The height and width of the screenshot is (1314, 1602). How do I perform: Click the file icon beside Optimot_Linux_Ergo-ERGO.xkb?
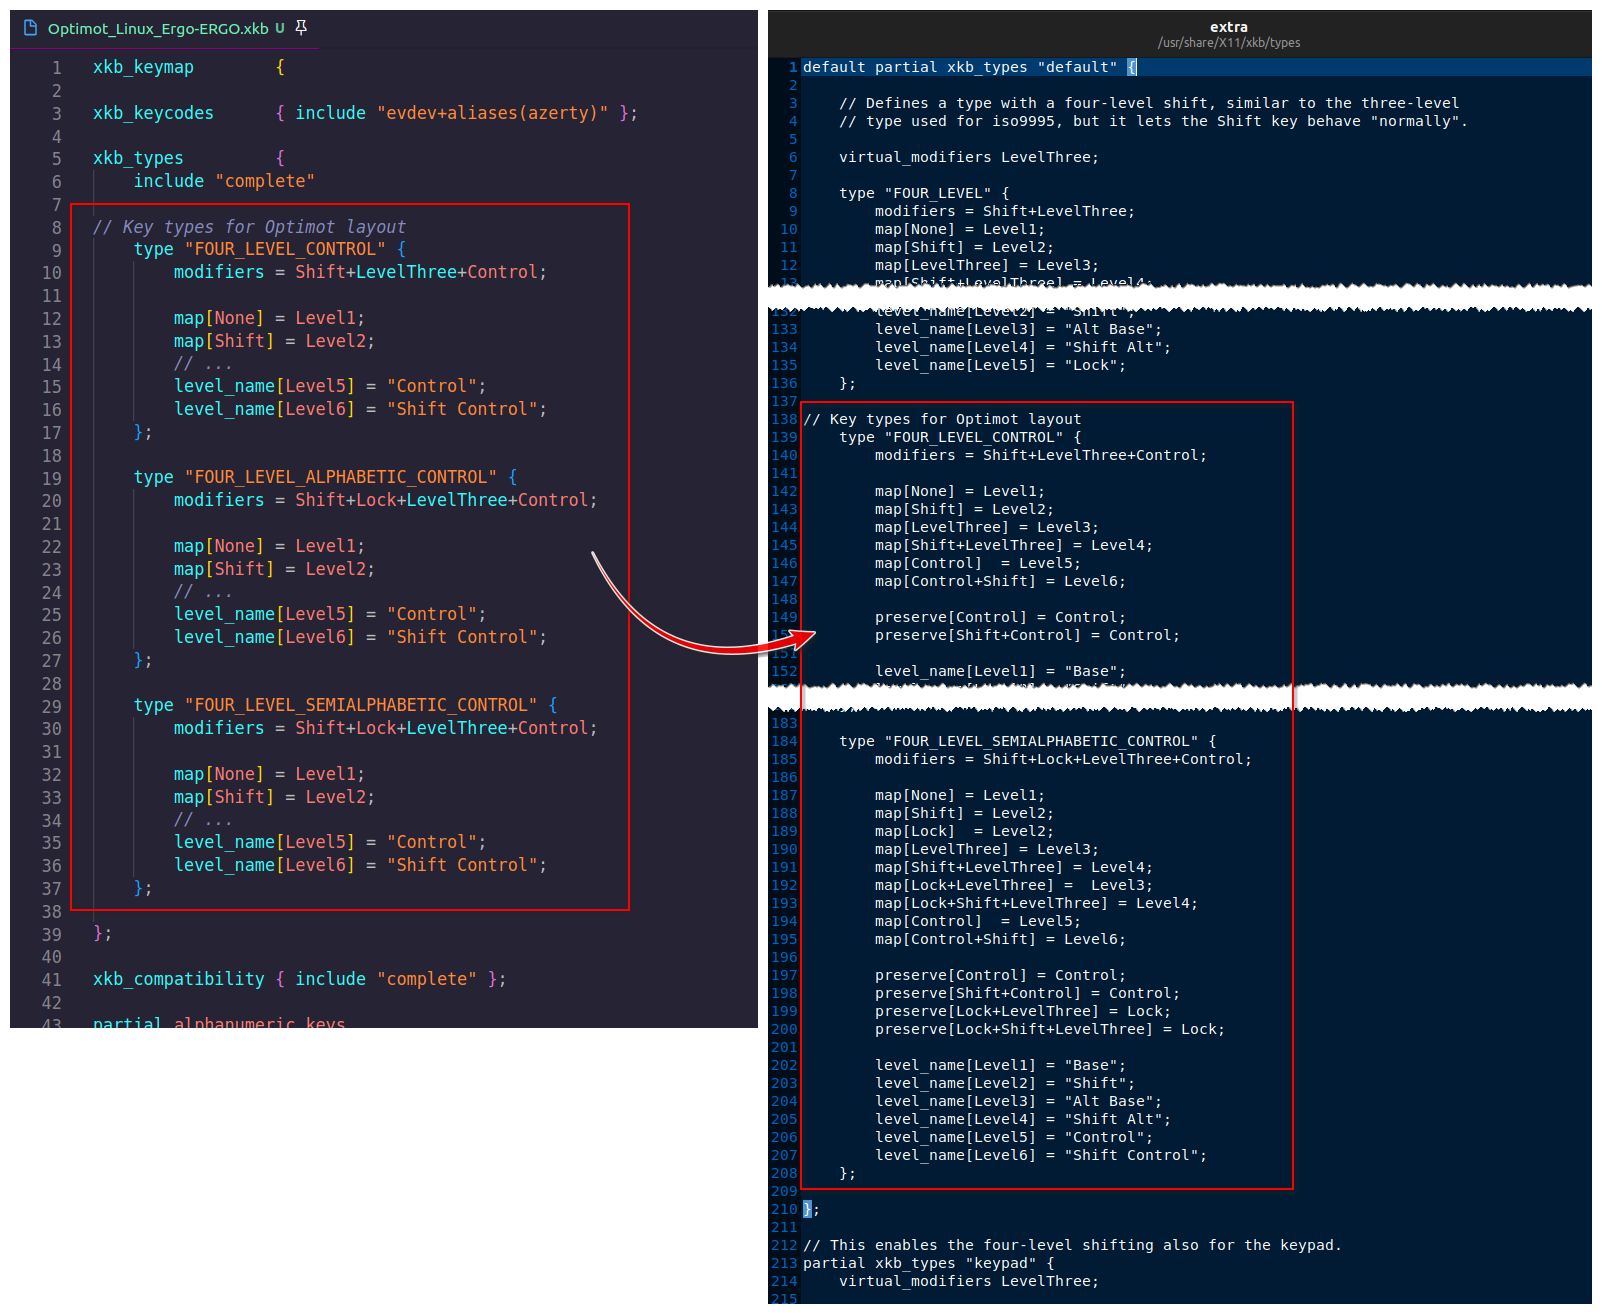(30, 28)
